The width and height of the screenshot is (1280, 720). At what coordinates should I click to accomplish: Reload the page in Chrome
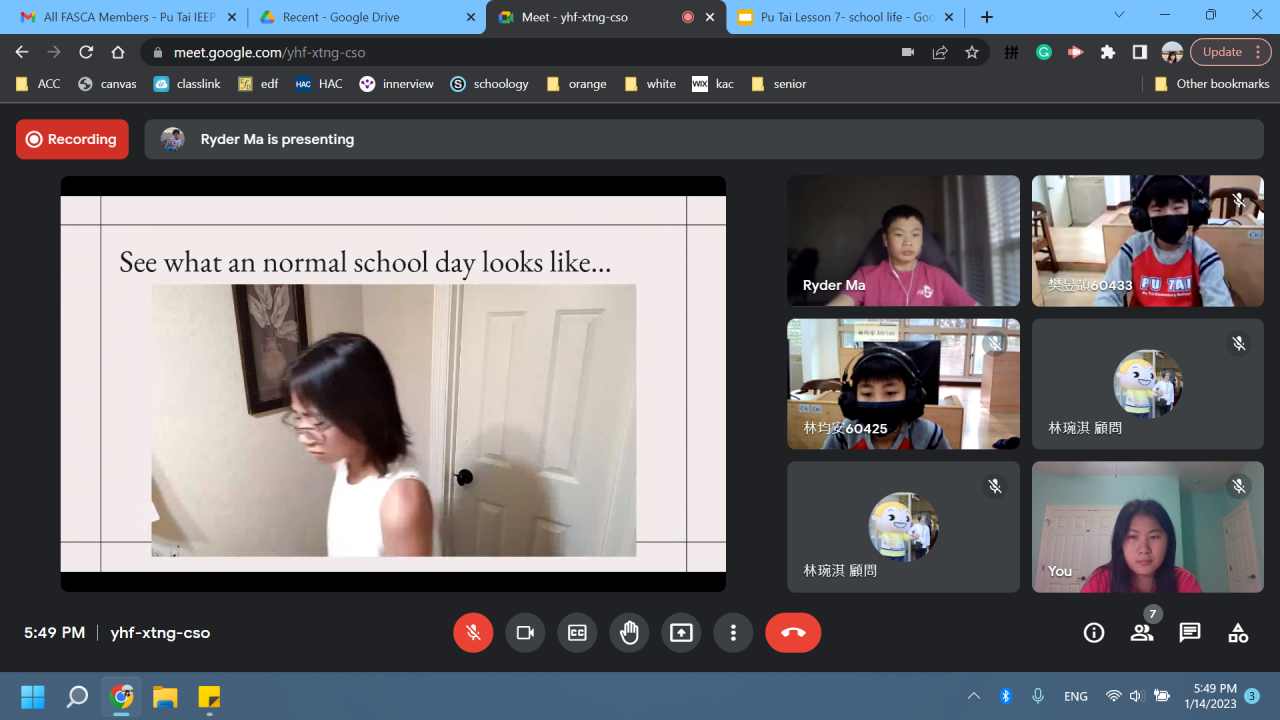coord(86,52)
